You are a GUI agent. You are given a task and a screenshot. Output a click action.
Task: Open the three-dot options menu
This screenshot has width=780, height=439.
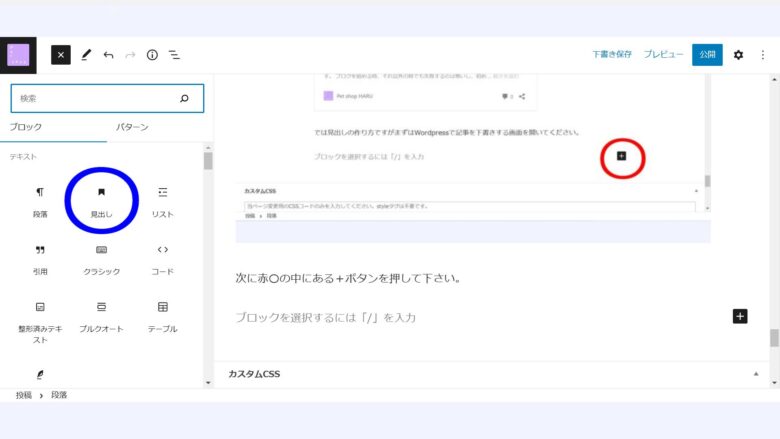[763, 55]
